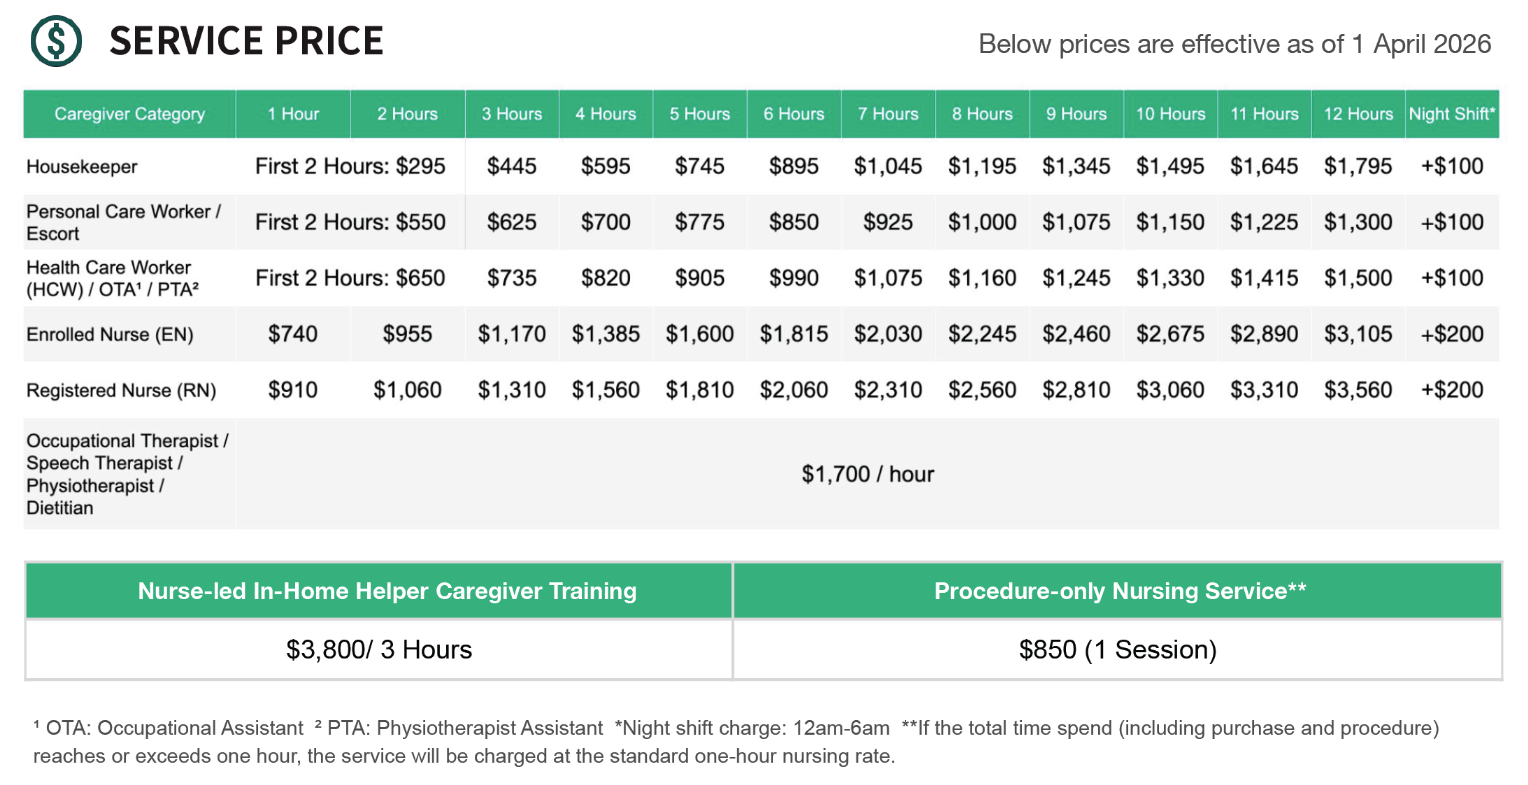Click the Night Shift column header
The image size is (1528, 785).
1451,114
